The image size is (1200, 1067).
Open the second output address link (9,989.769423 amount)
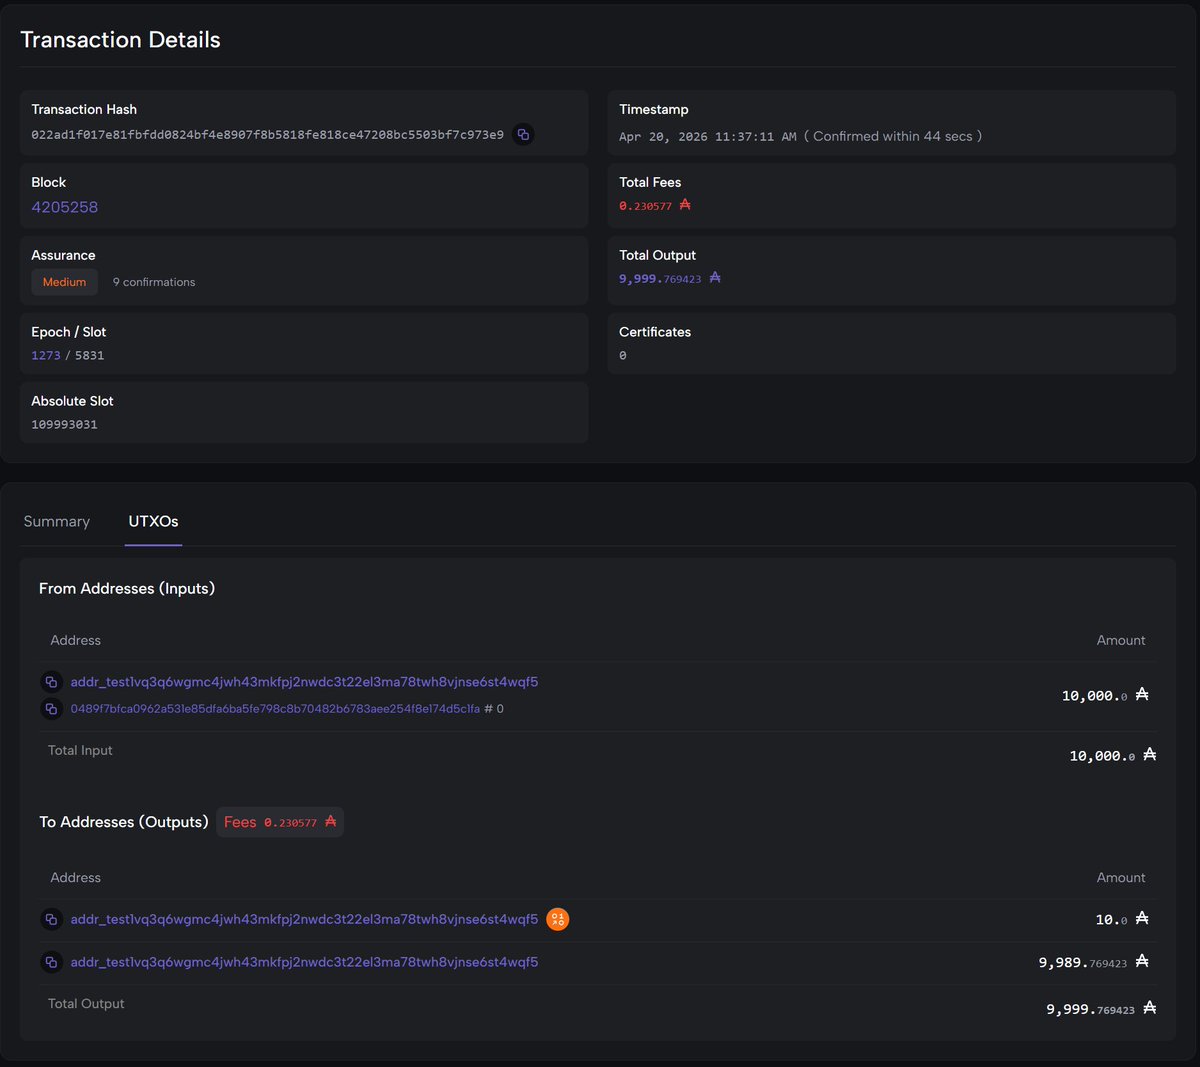[304, 962]
